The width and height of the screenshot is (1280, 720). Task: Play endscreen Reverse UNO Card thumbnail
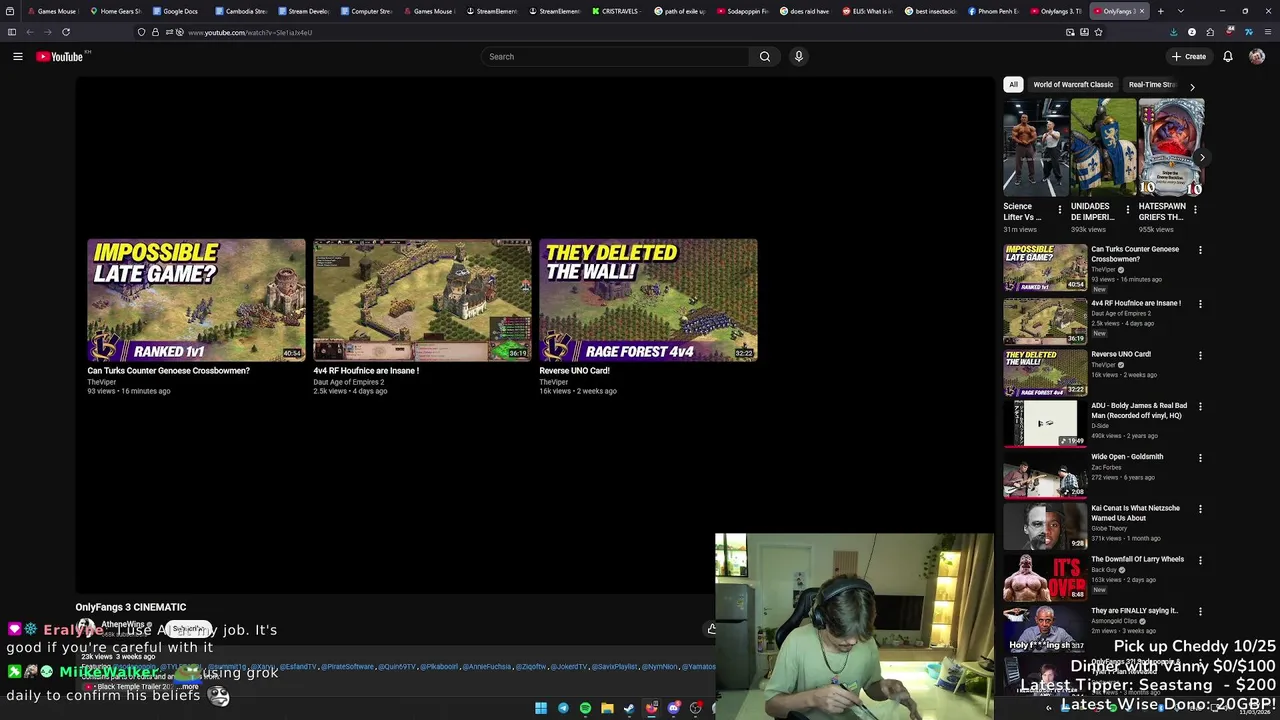[648, 299]
